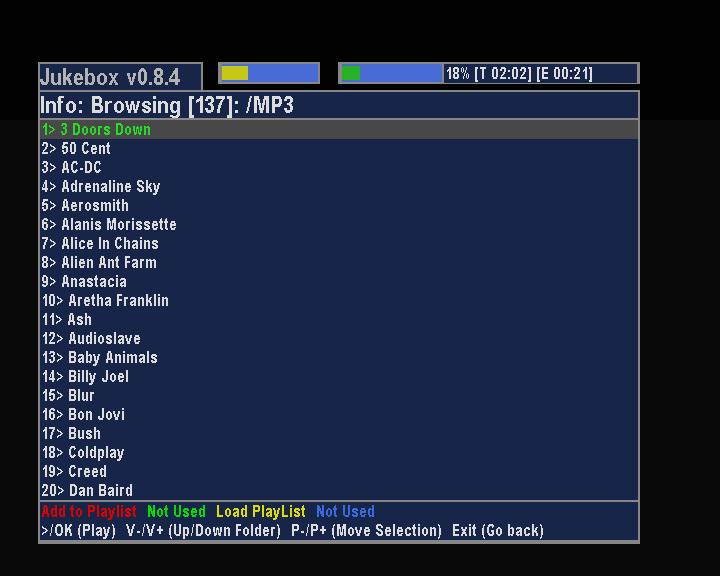The image size is (720, 576).
Task: Select Bush in the list
Action: pyautogui.click(x=339, y=434)
